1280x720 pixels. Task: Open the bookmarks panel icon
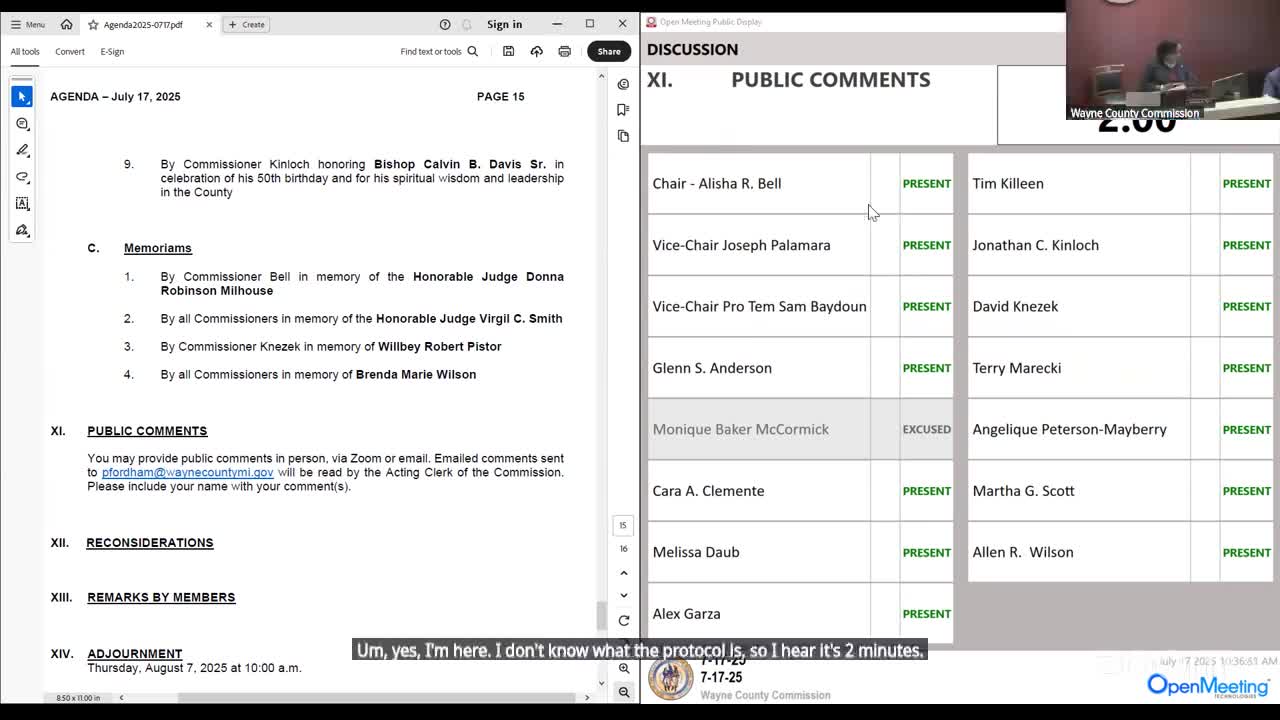coord(623,109)
